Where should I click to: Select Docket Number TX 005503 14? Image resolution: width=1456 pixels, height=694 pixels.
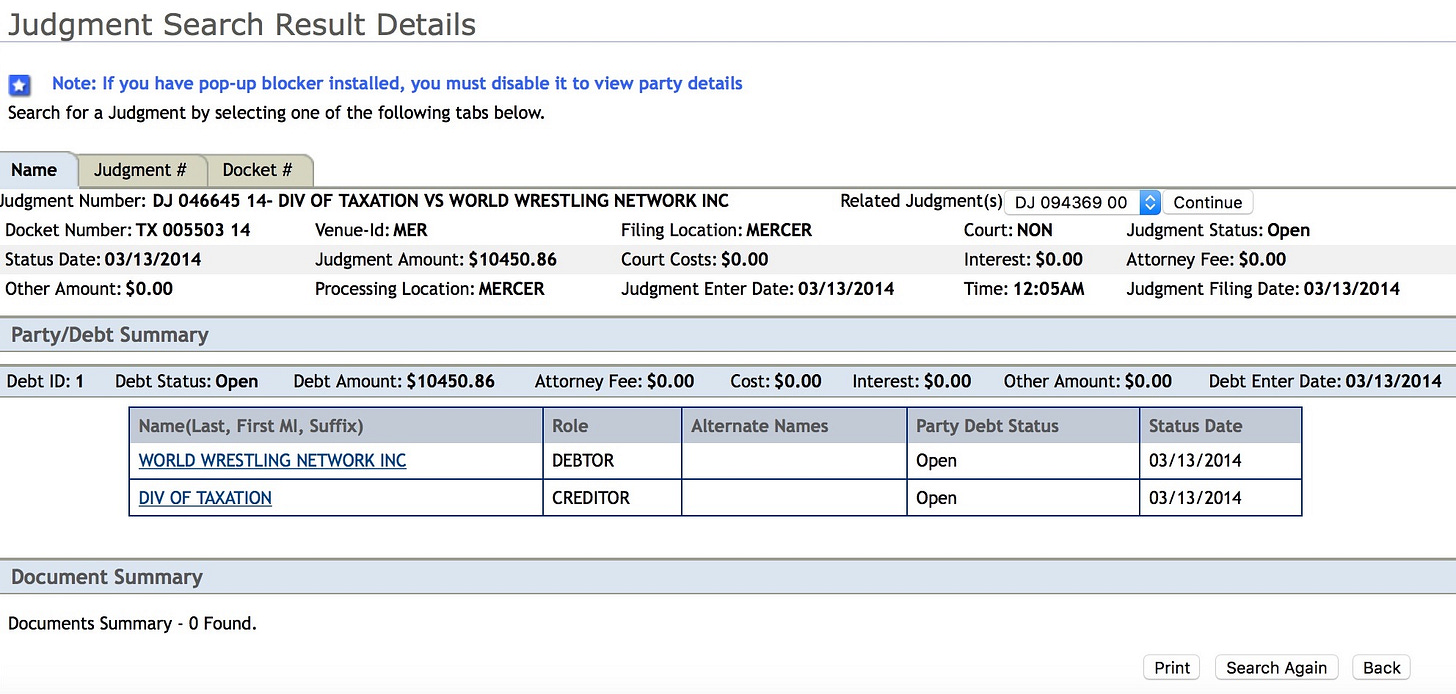click(x=128, y=230)
